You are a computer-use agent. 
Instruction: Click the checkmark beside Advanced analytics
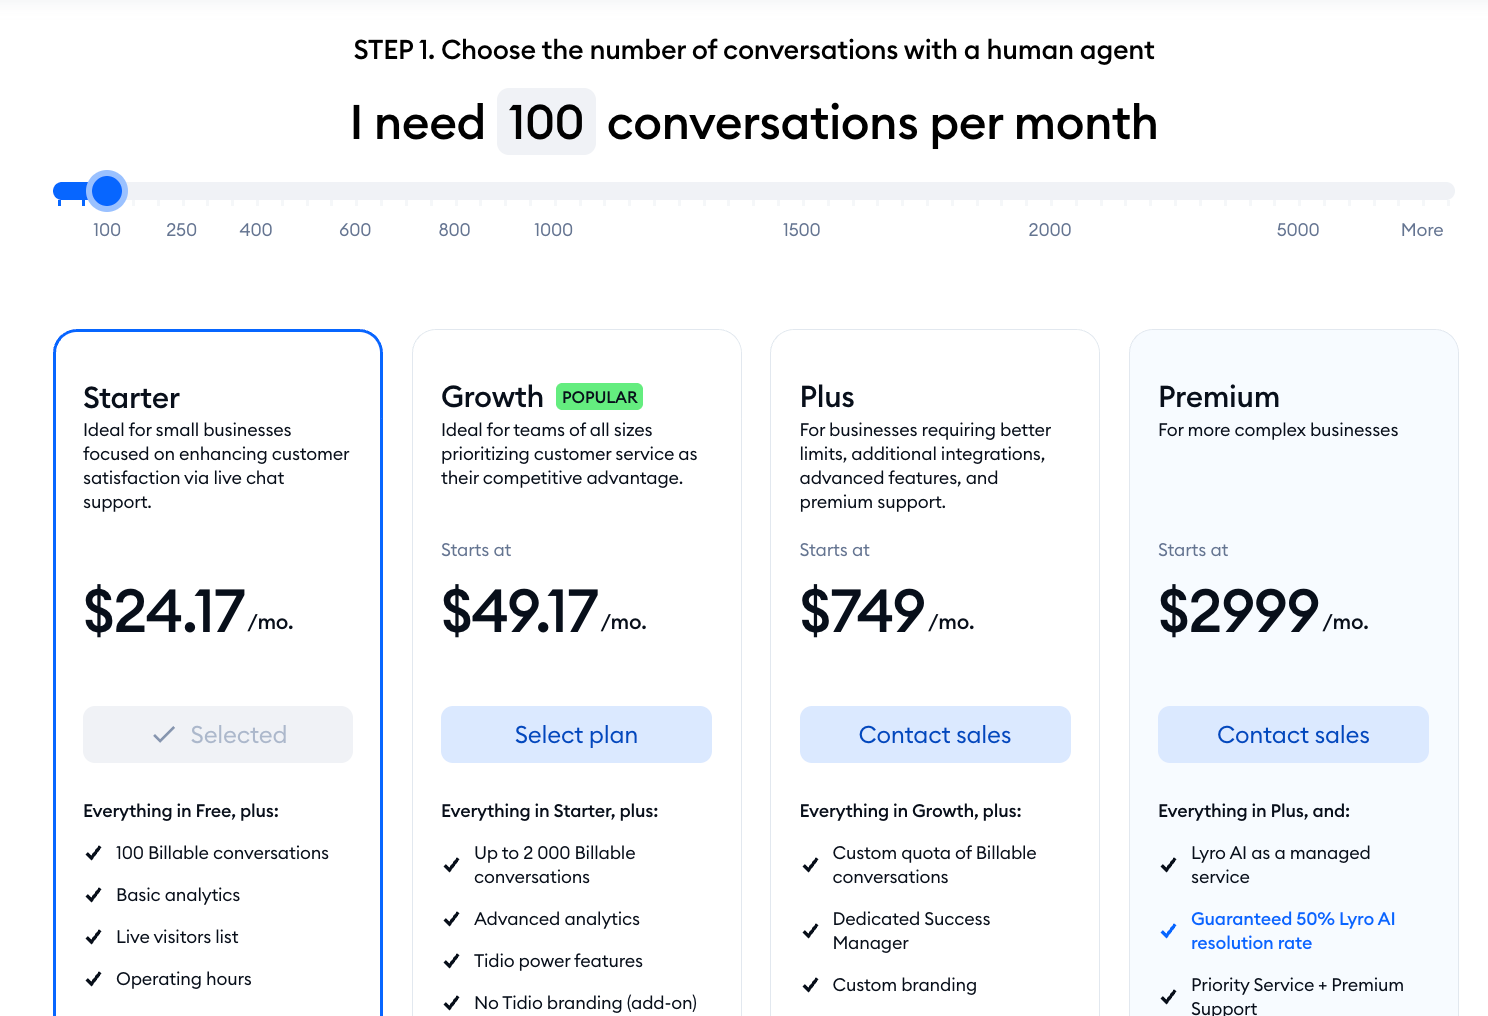pos(451,919)
